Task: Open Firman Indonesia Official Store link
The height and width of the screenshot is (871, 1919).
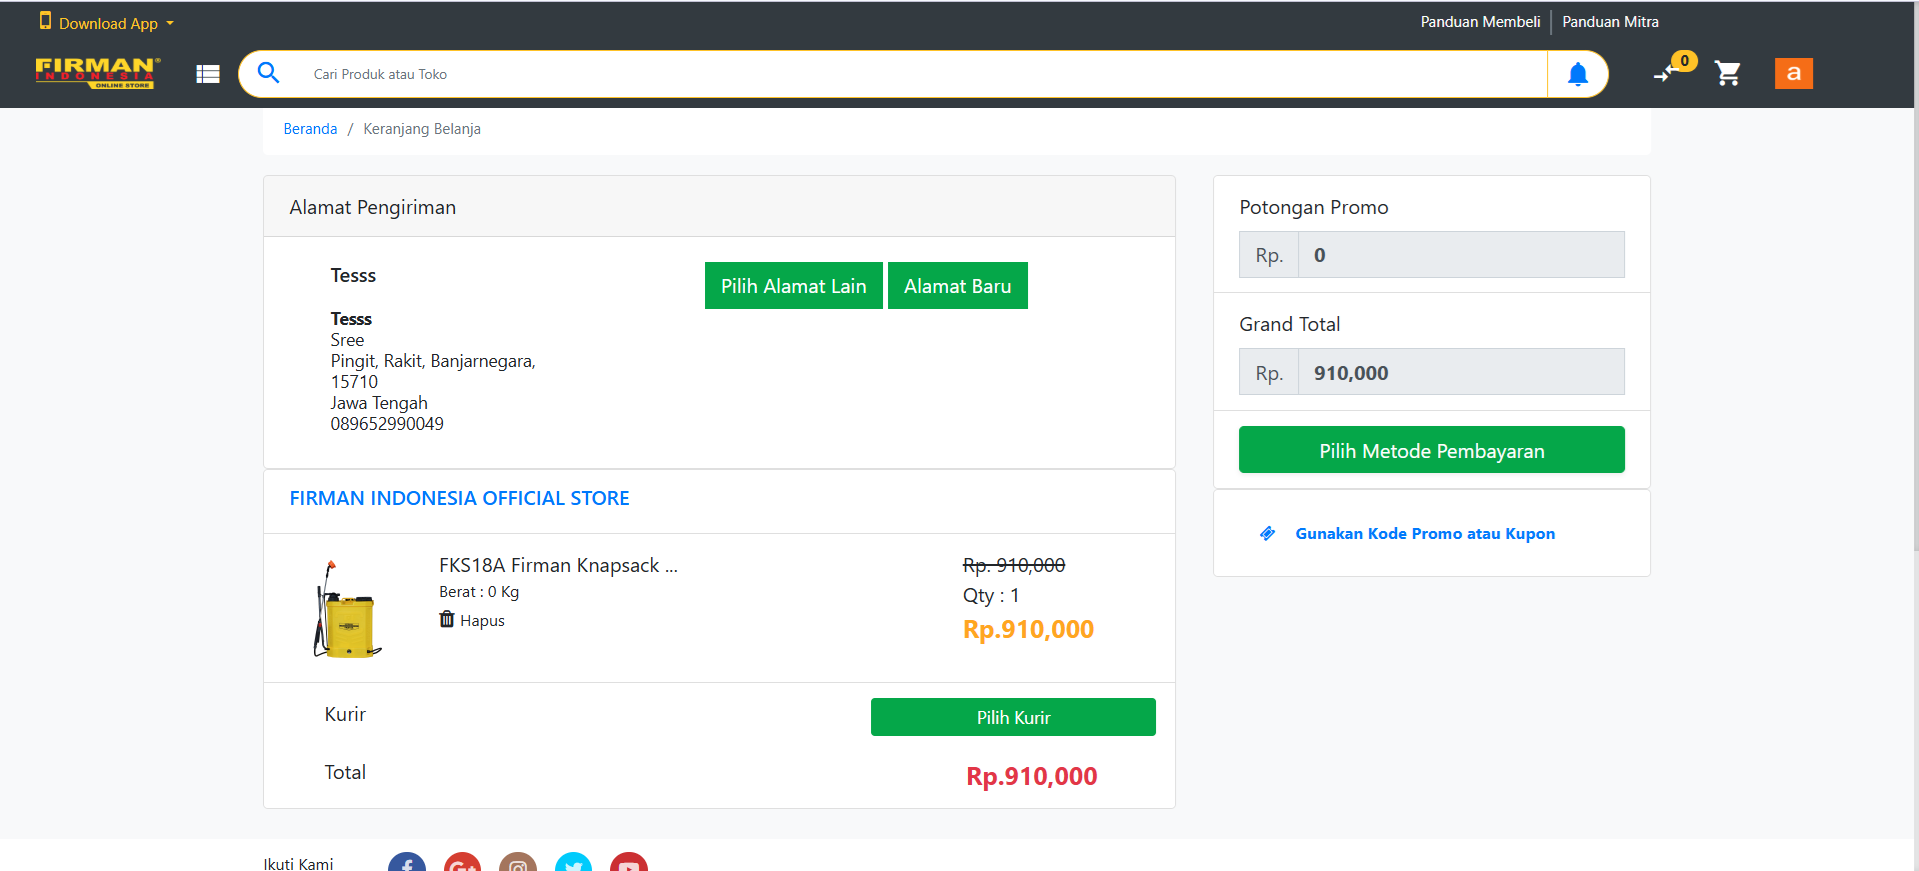Action: (x=459, y=498)
